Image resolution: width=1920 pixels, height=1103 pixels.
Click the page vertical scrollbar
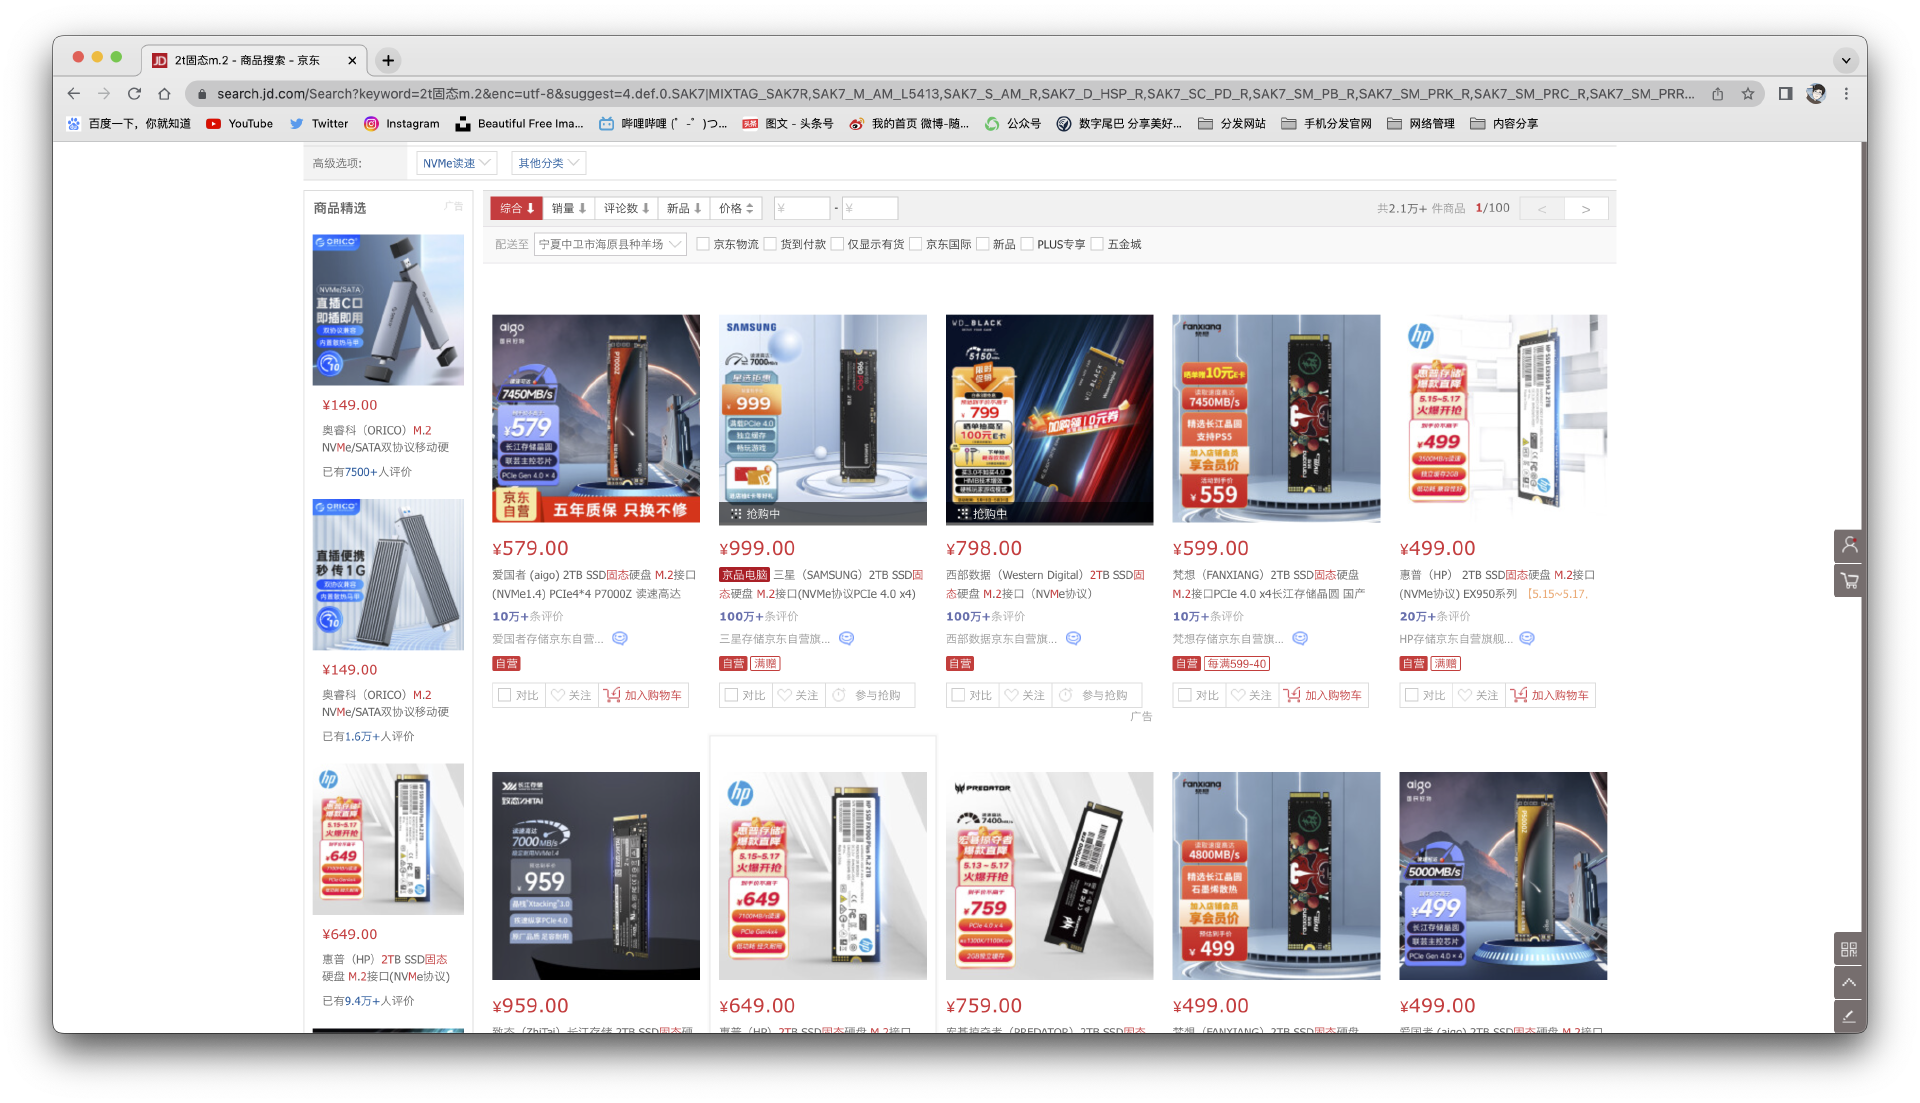coord(1863,587)
